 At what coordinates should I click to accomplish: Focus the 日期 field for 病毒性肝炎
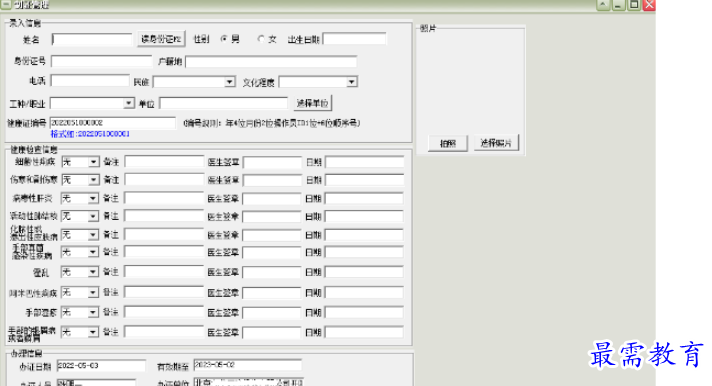point(364,198)
